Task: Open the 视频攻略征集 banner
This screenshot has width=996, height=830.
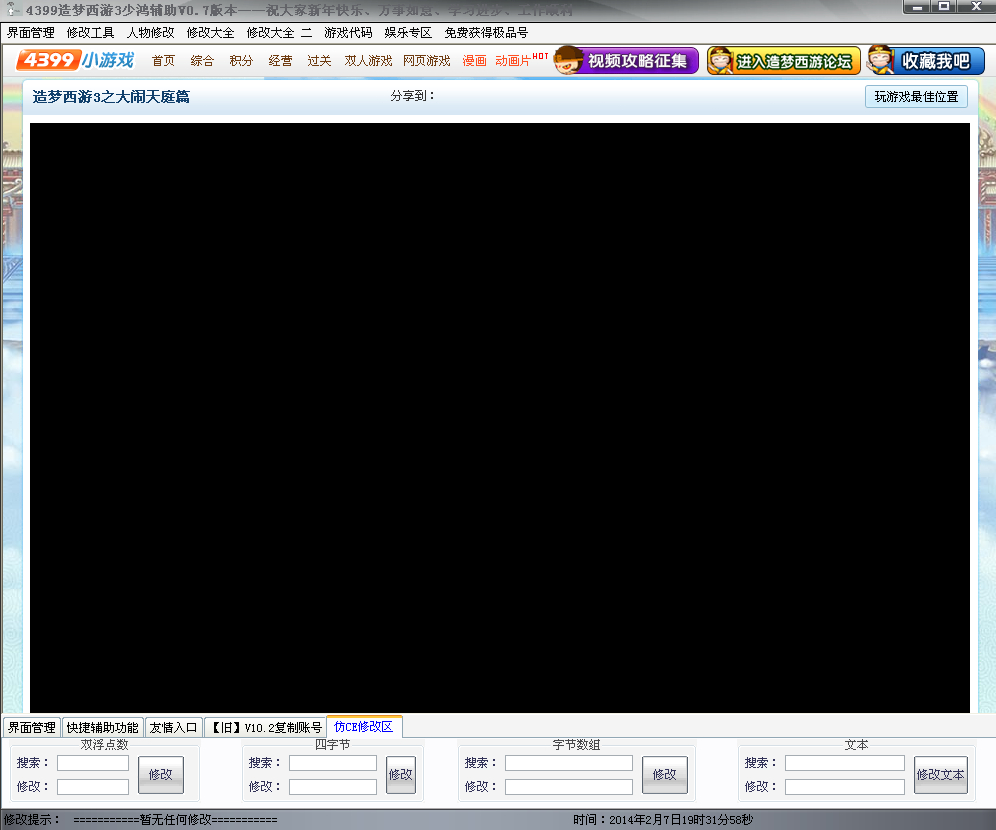Action: click(627, 60)
